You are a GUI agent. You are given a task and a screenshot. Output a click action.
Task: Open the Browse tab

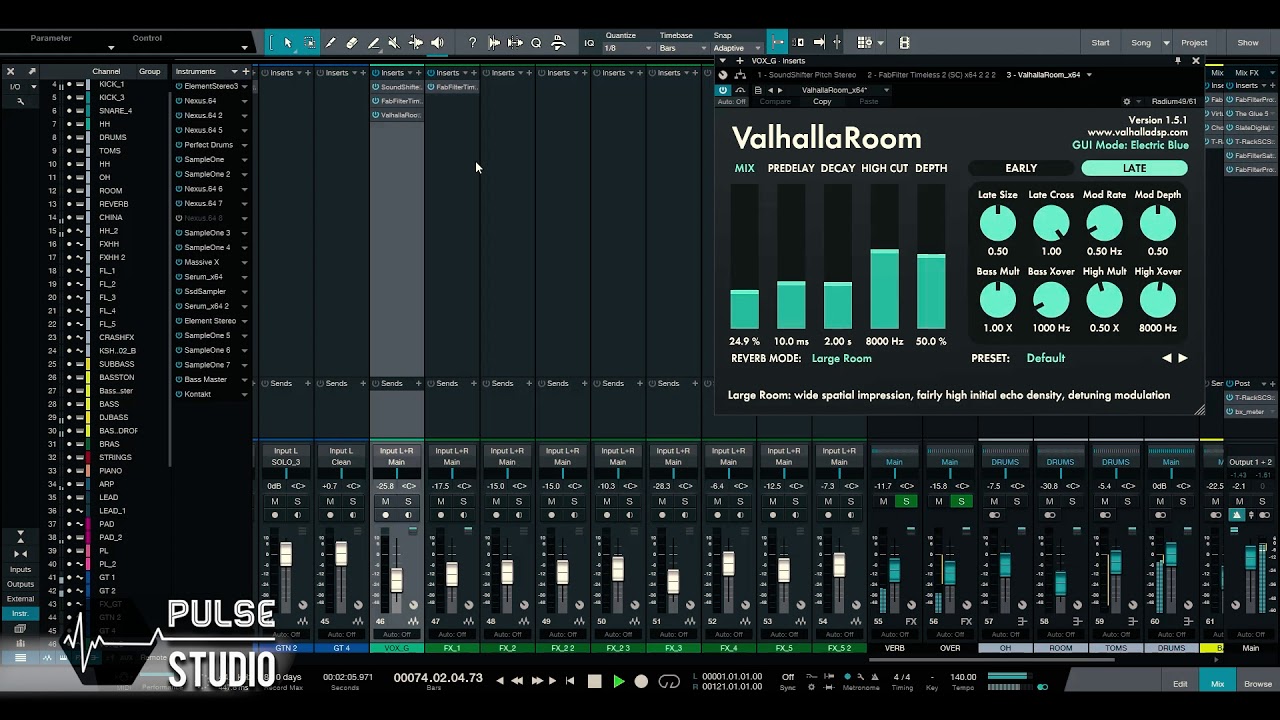(x=1258, y=684)
